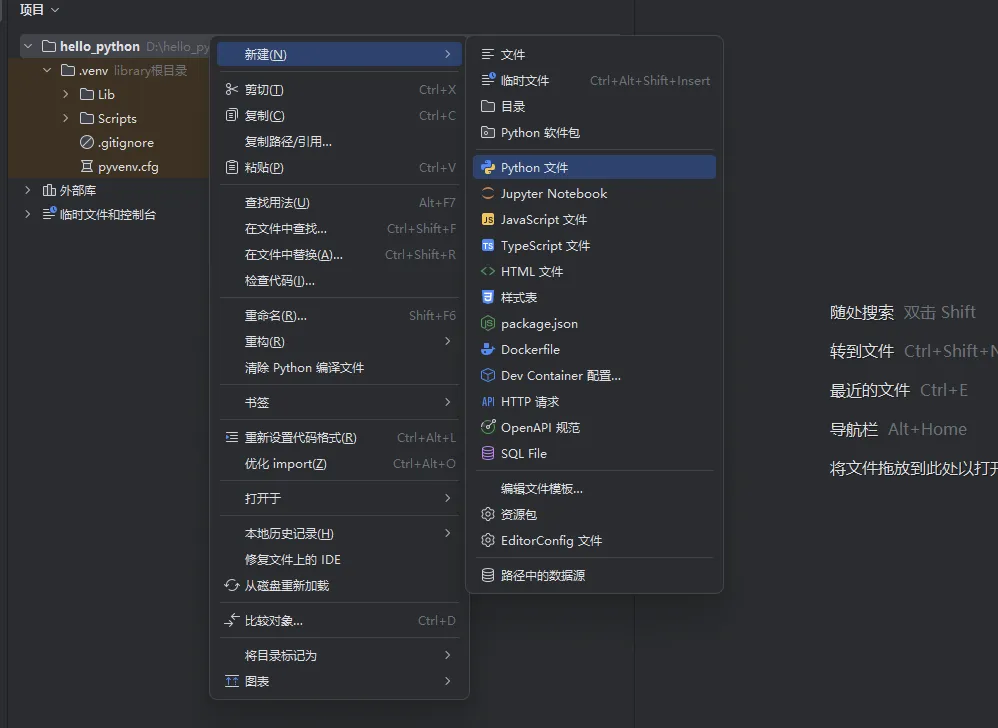Click the package.json Node icon
Image resolution: width=998 pixels, height=728 pixels.
pyautogui.click(x=488, y=323)
